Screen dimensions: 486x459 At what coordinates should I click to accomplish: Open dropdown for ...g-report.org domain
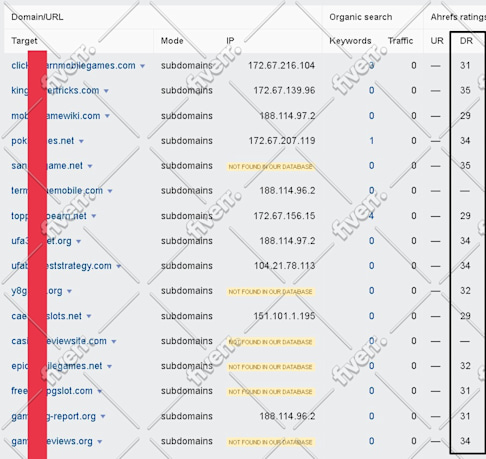103,417
